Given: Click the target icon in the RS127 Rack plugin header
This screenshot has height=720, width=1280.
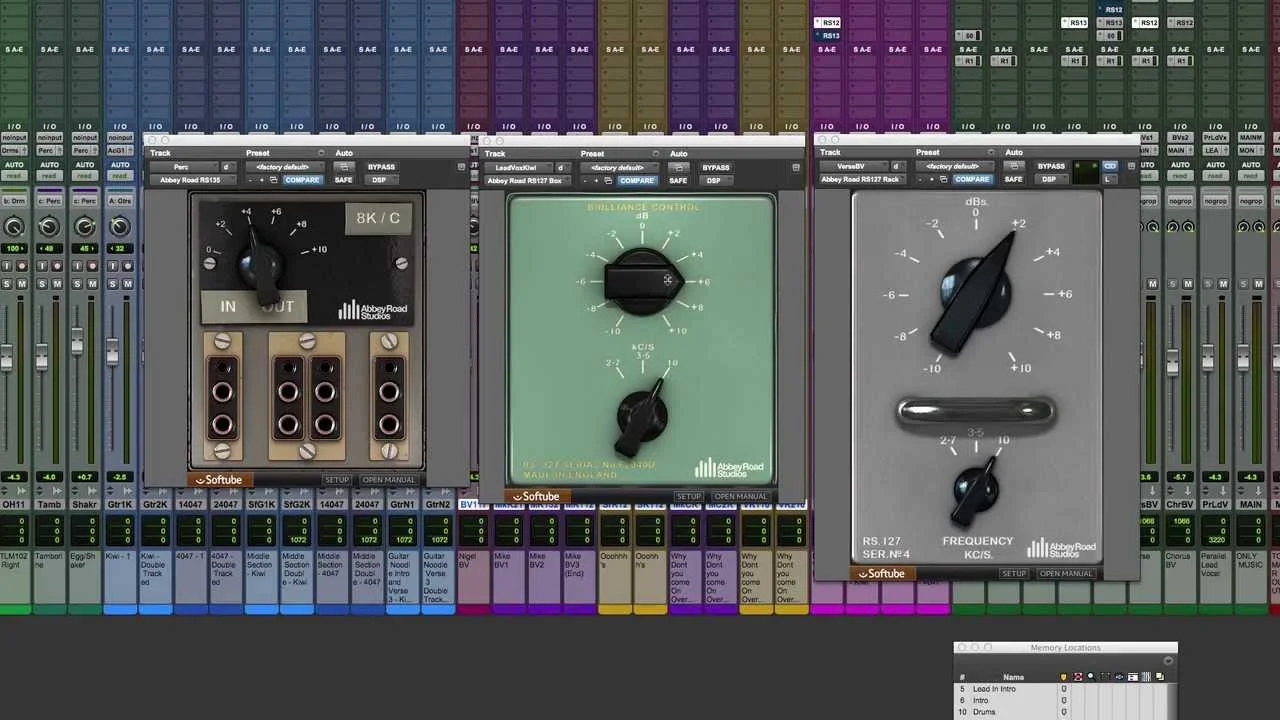Looking at the screenshot, I should click(1133, 166).
